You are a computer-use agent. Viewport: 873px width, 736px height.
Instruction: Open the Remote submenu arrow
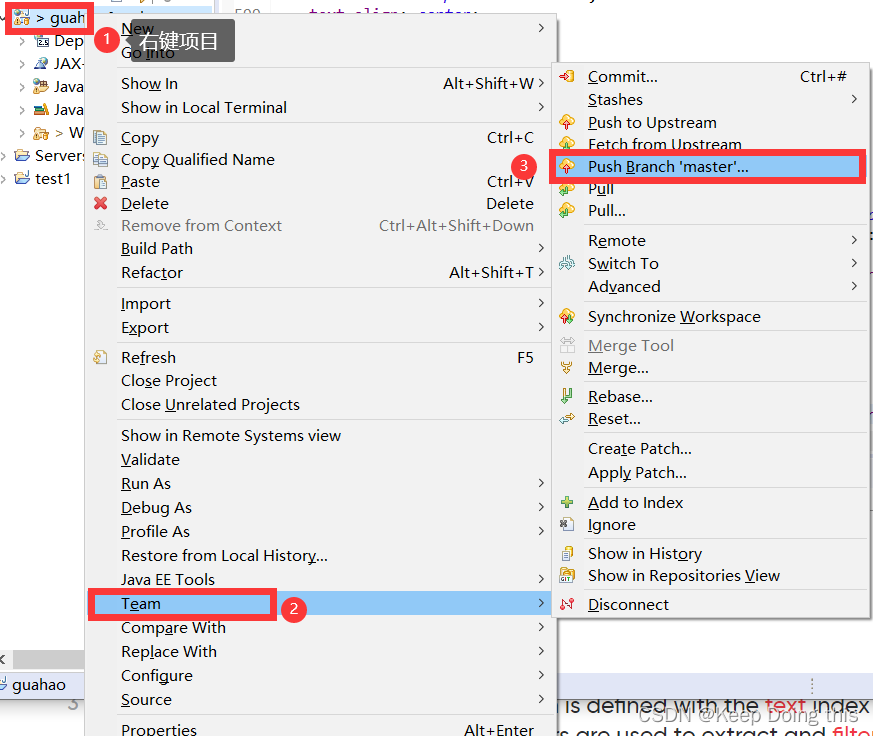(854, 240)
